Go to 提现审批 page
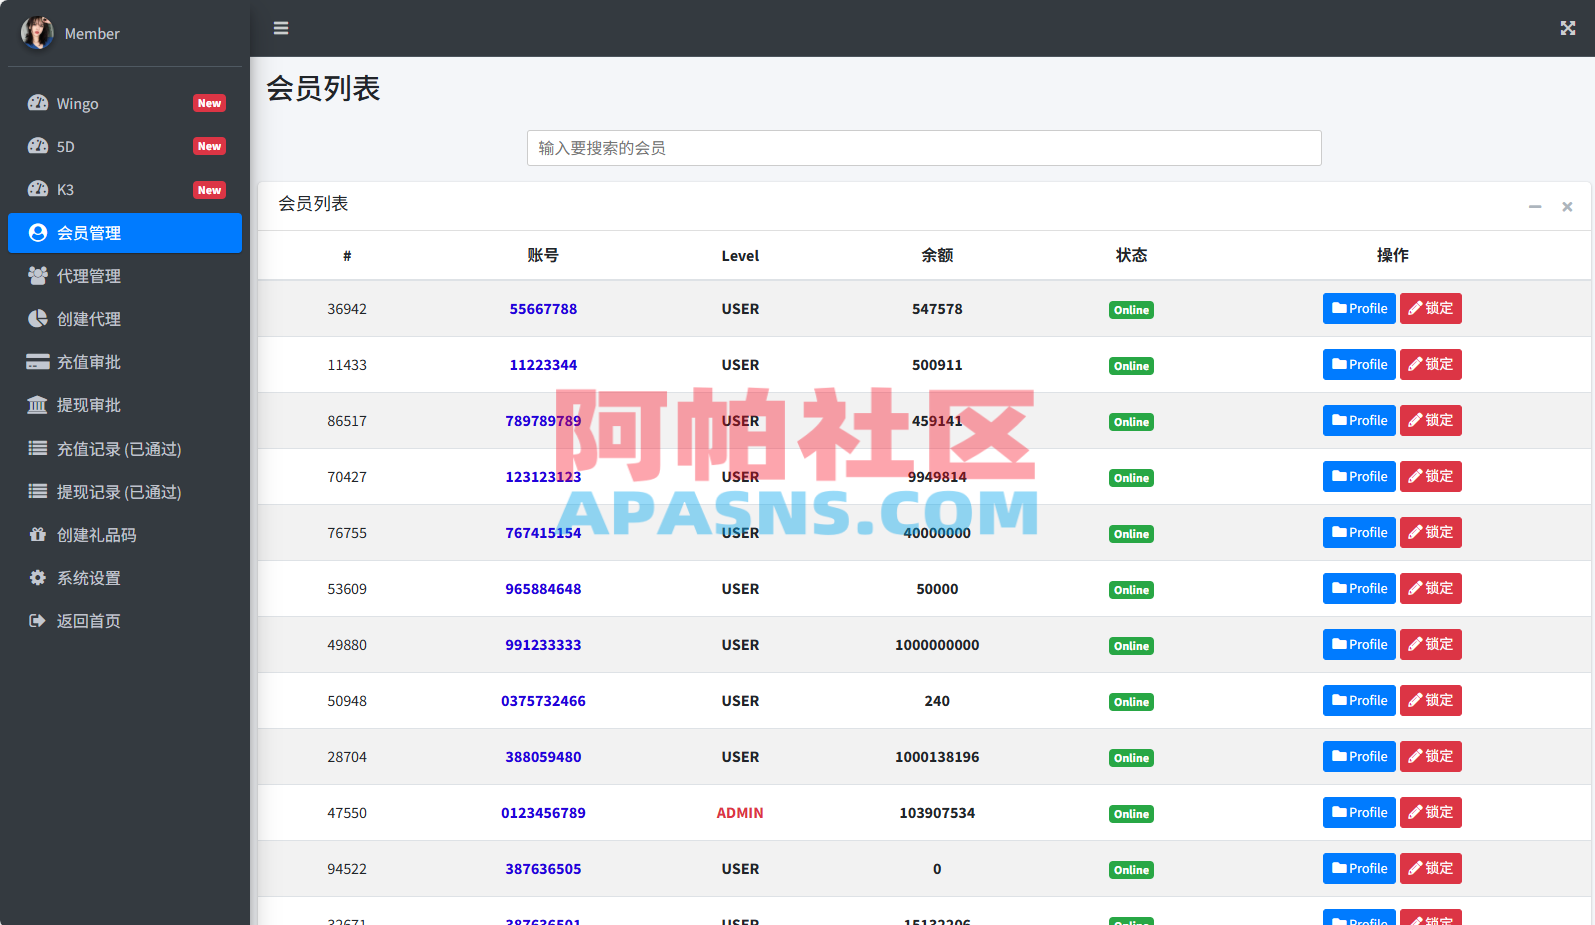The width and height of the screenshot is (1595, 925). pyautogui.click(x=125, y=405)
